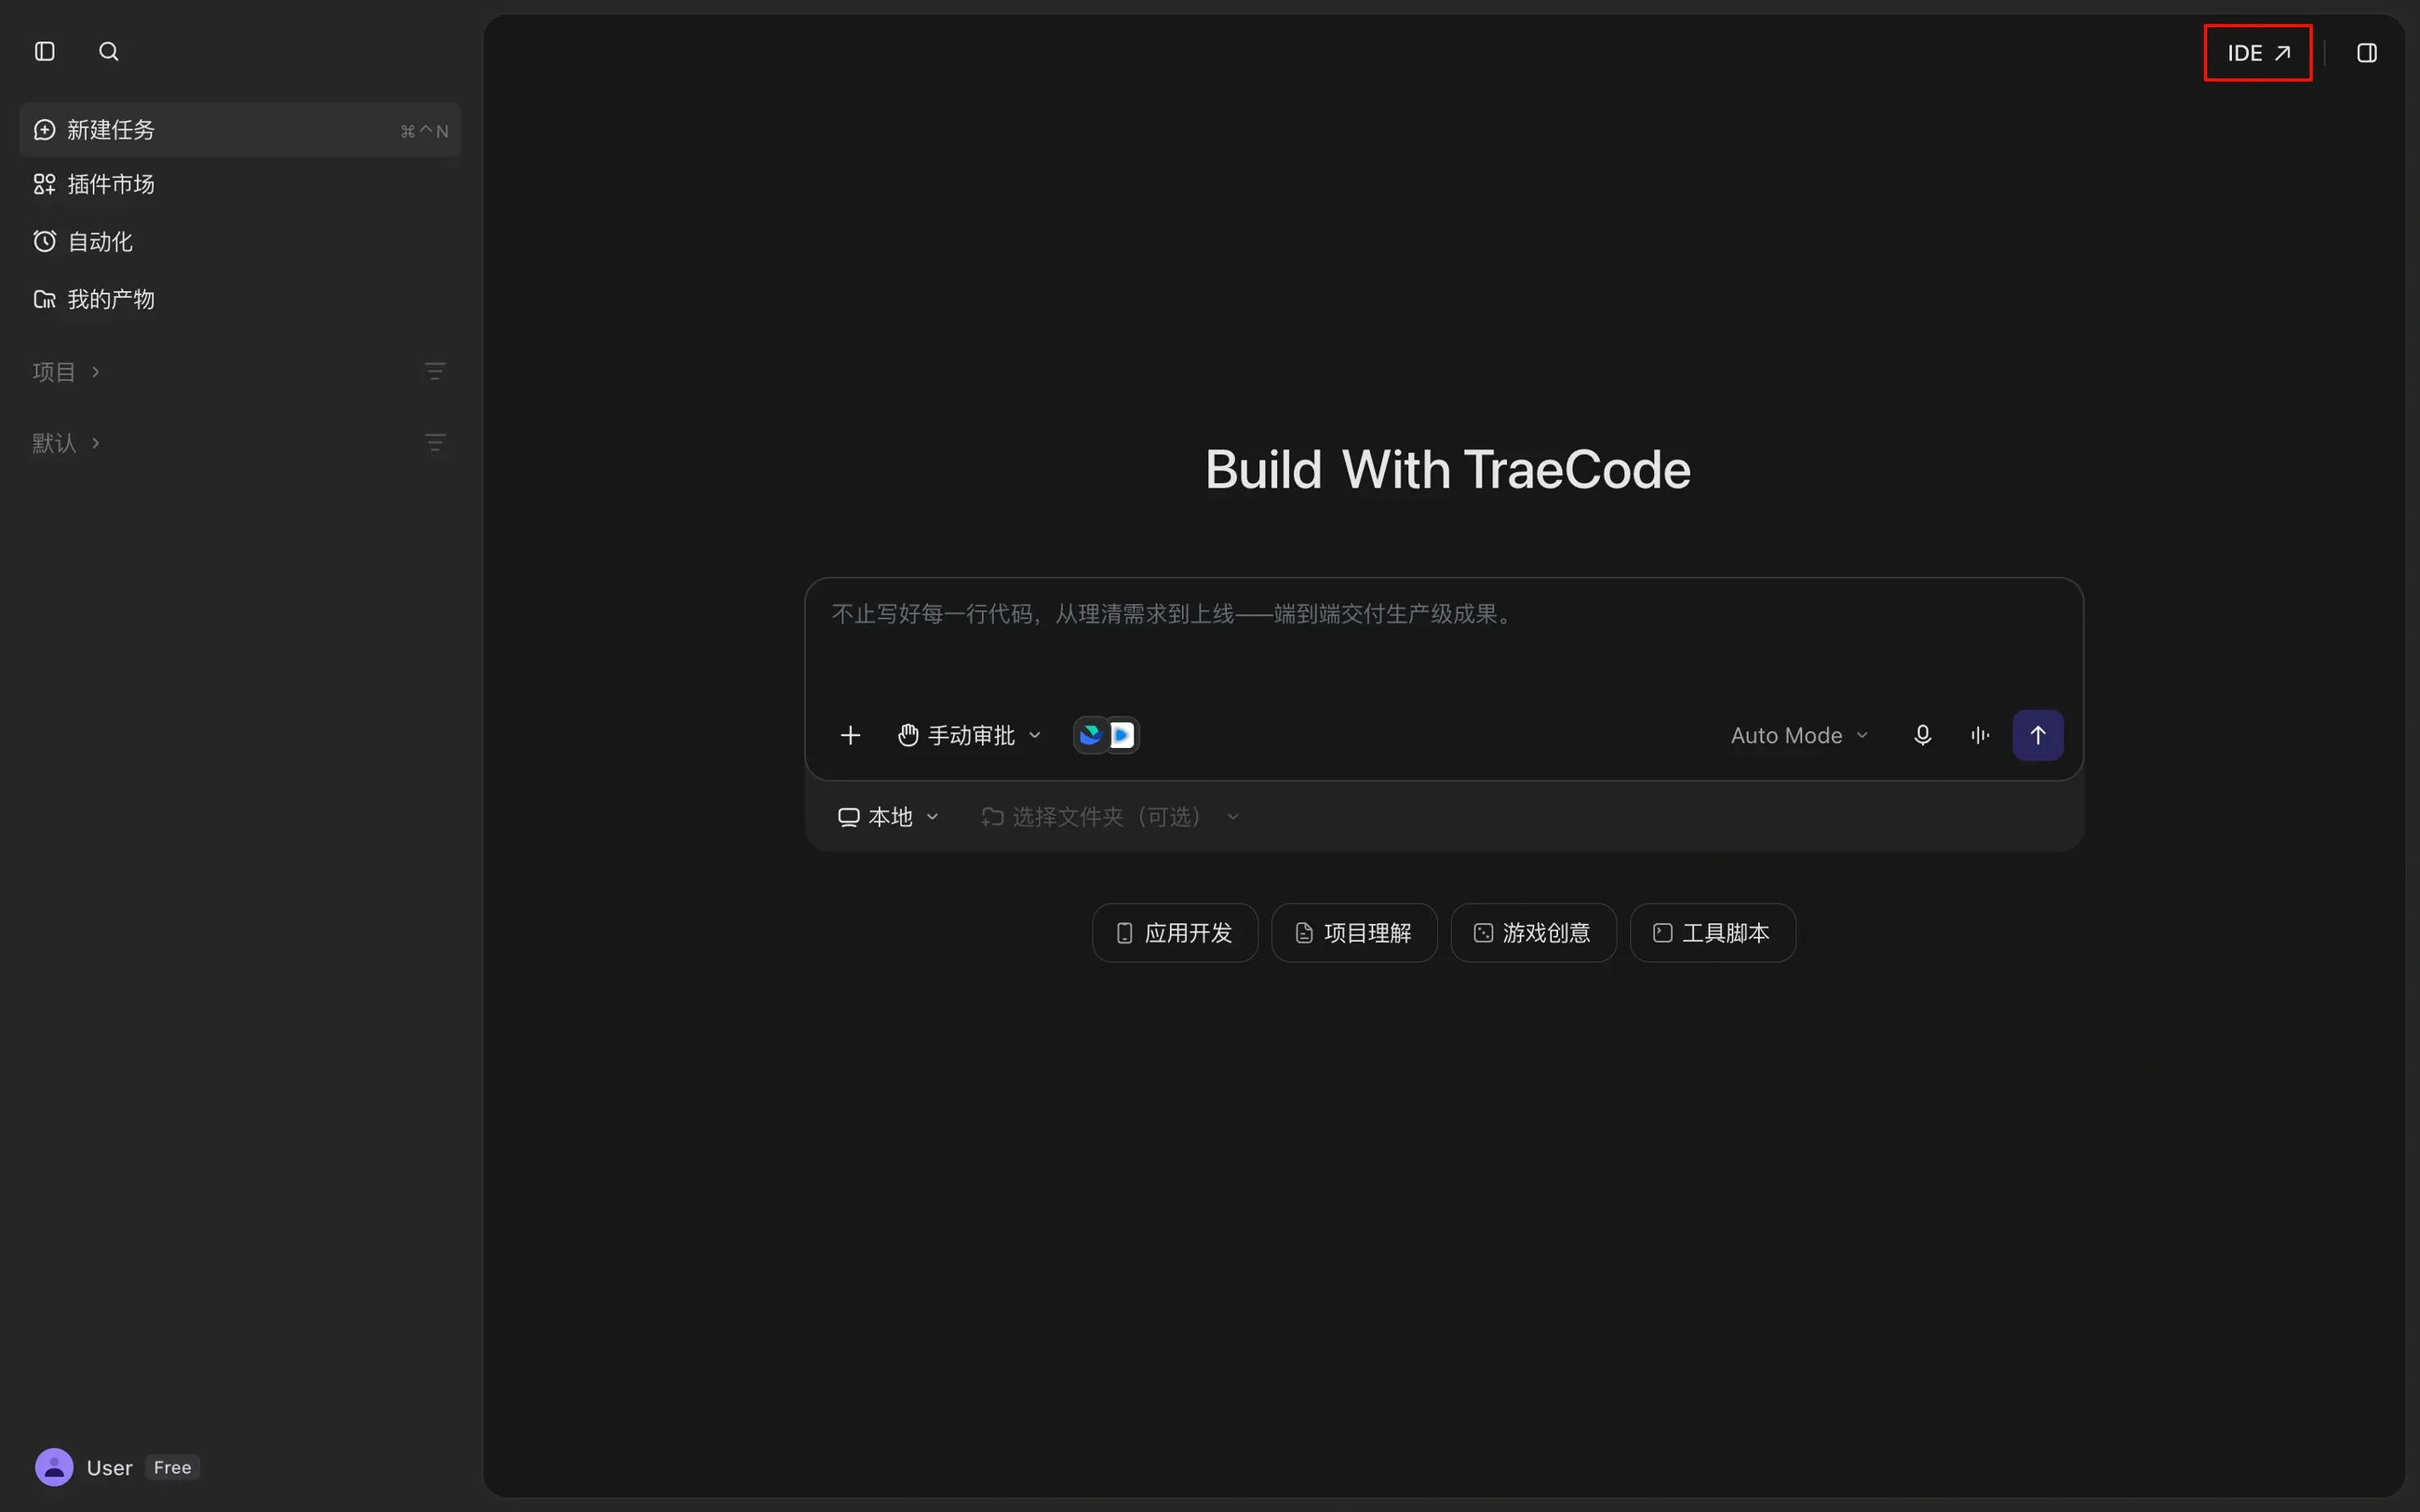Image resolution: width=2420 pixels, height=1512 pixels.
Task: Choose the 工具脚本 suggestion chip
Action: click(x=1713, y=933)
